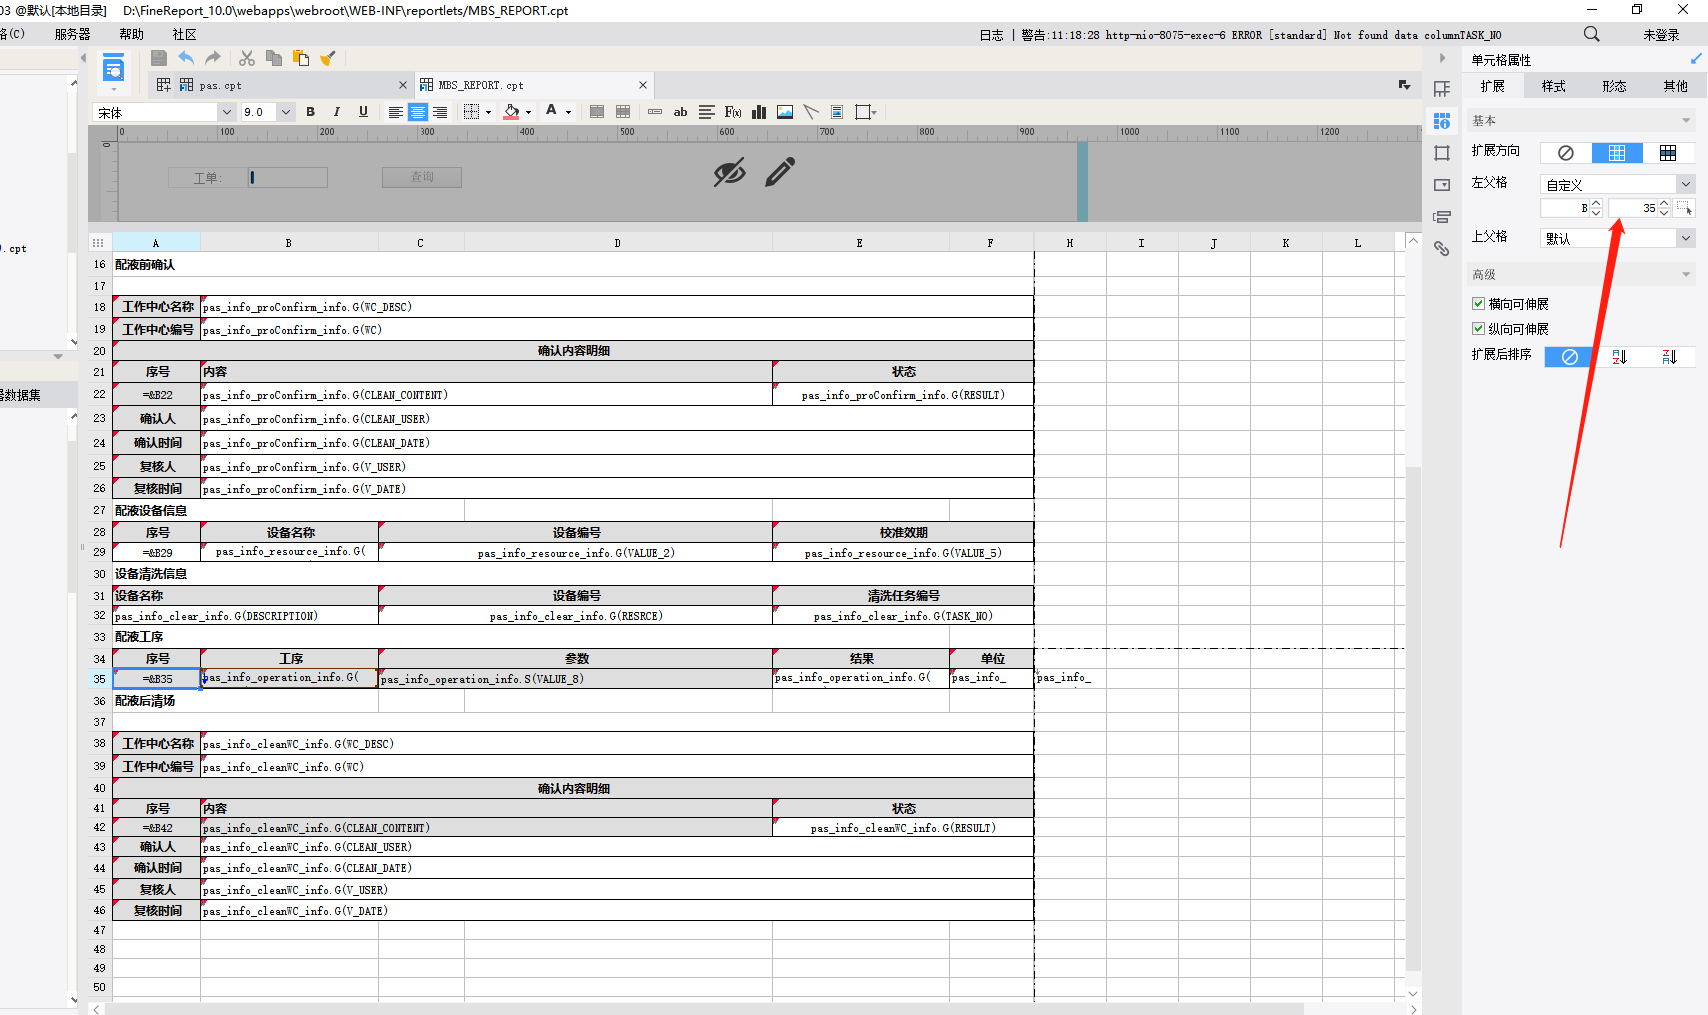
Task: Insert a slope line
Action: (x=811, y=112)
